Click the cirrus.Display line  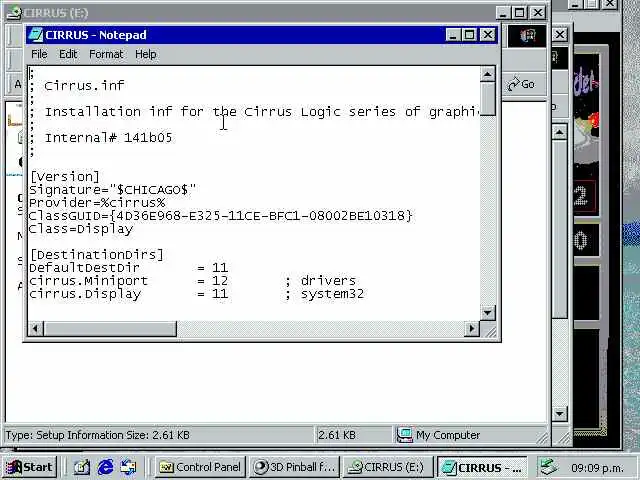point(196,294)
